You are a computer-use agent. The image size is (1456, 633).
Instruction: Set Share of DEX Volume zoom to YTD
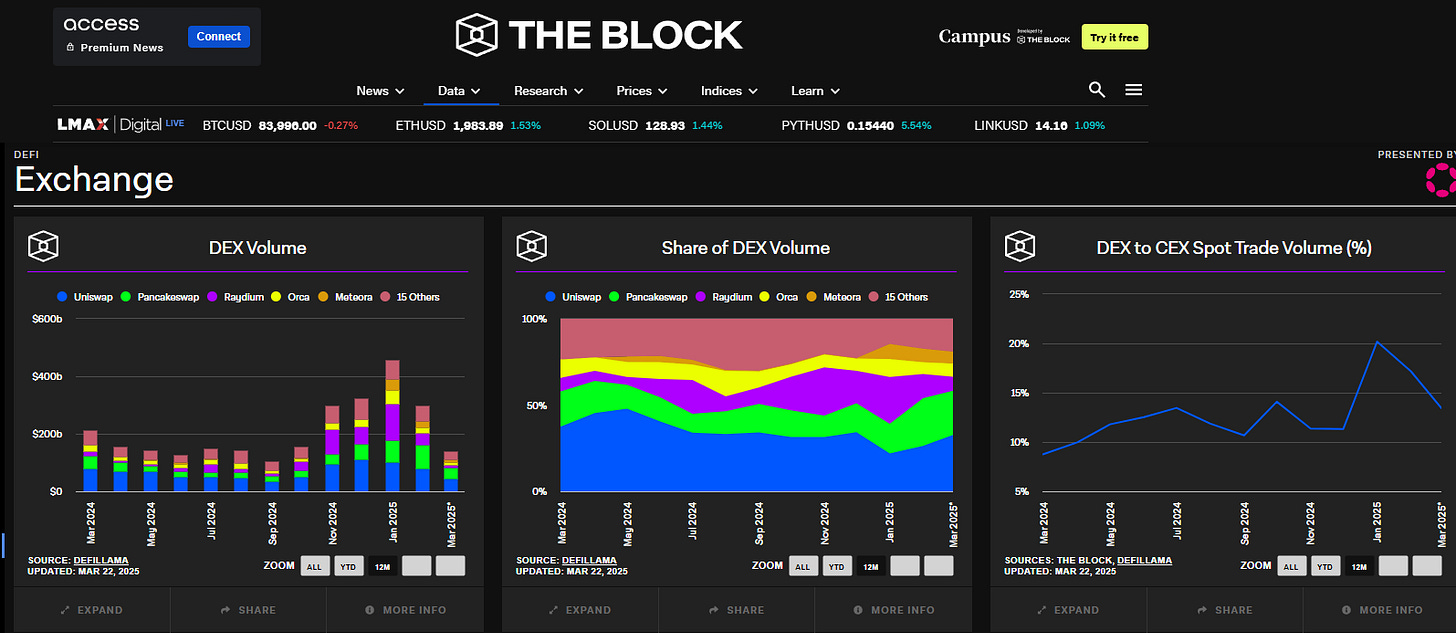837,566
